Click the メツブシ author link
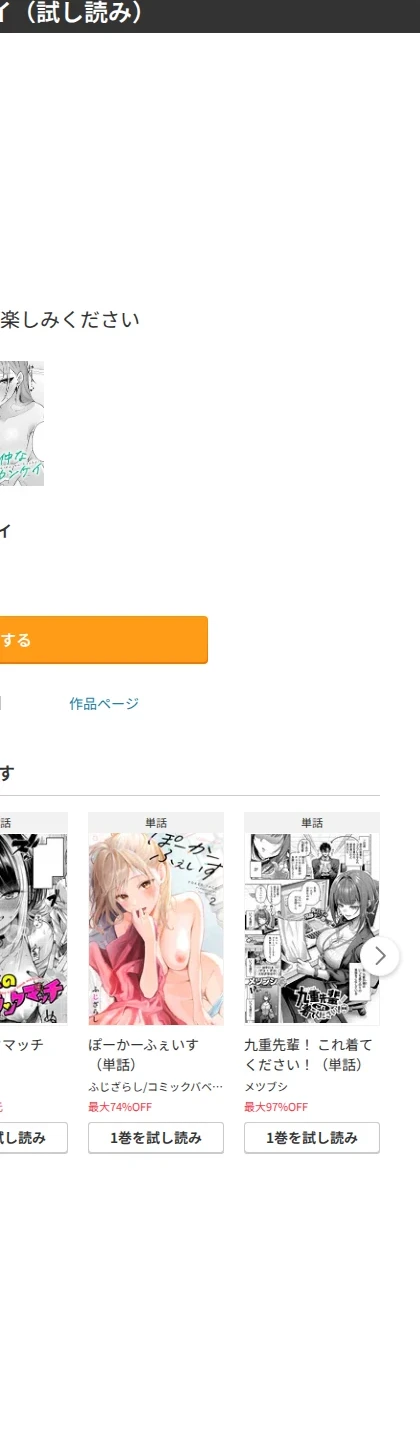Viewport: 420px width, 1429px height. (x=266, y=1087)
